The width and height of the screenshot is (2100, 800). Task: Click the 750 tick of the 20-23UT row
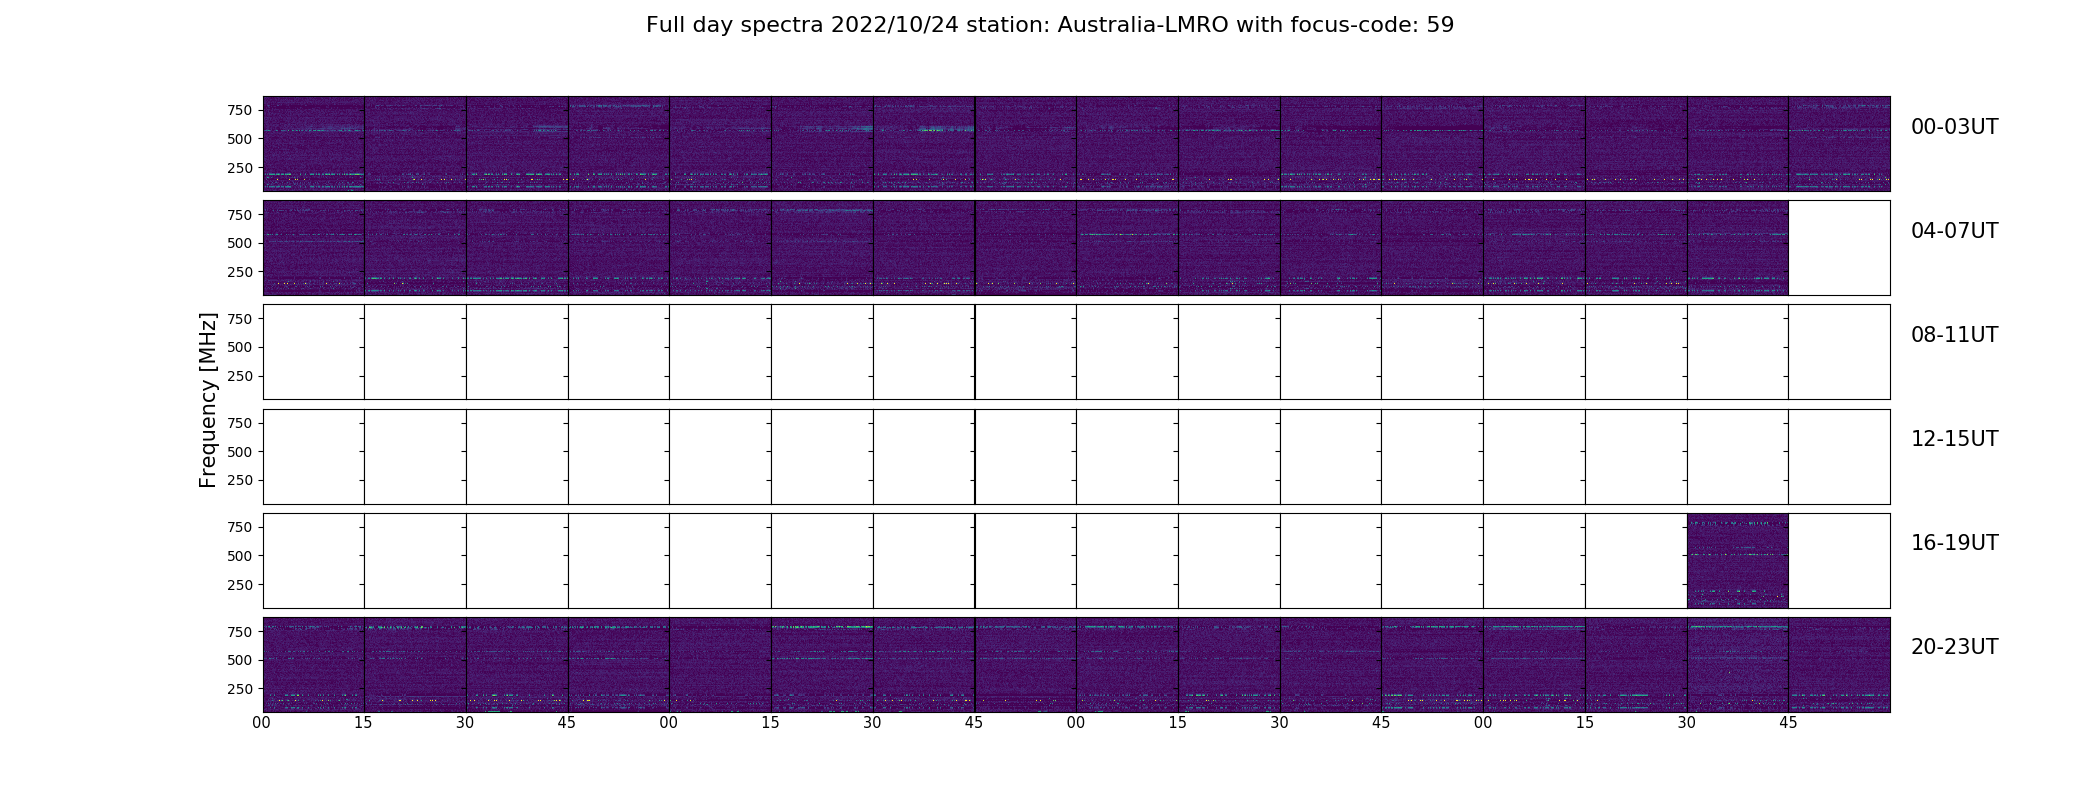tap(239, 632)
